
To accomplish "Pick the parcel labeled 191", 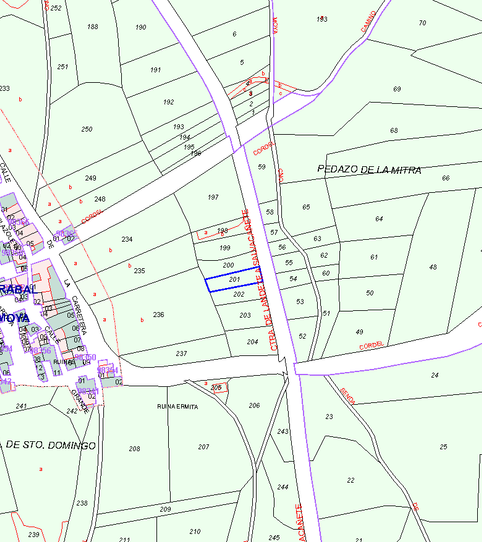I will (x=156, y=70).
